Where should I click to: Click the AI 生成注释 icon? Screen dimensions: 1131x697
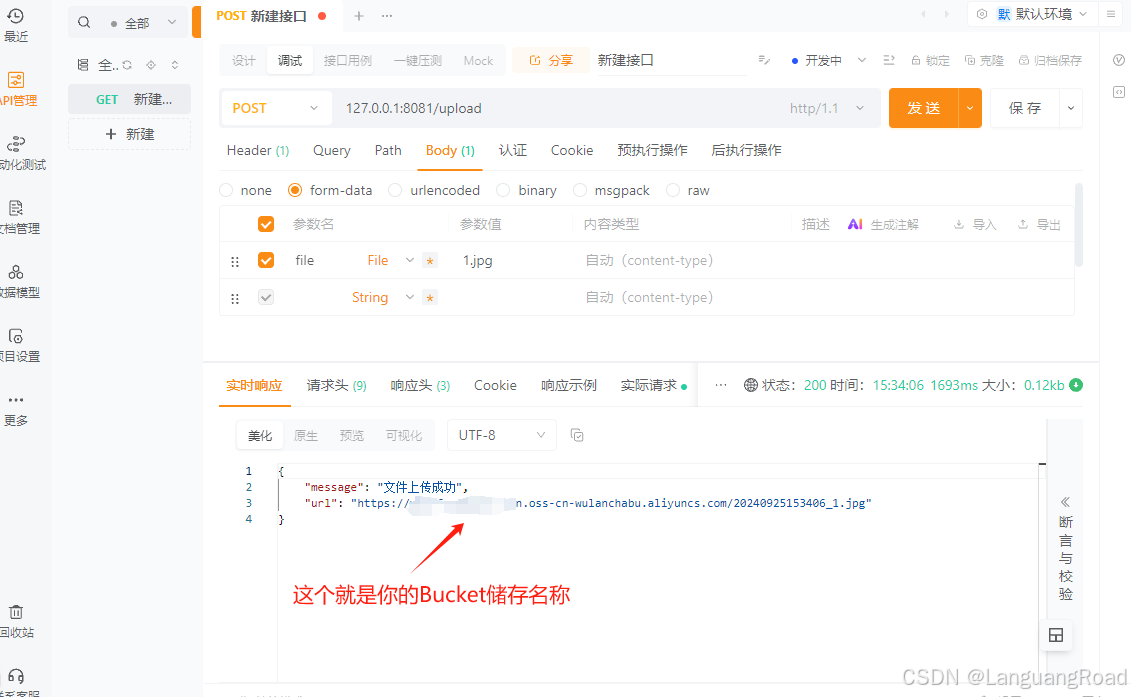[x=855, y=223]
